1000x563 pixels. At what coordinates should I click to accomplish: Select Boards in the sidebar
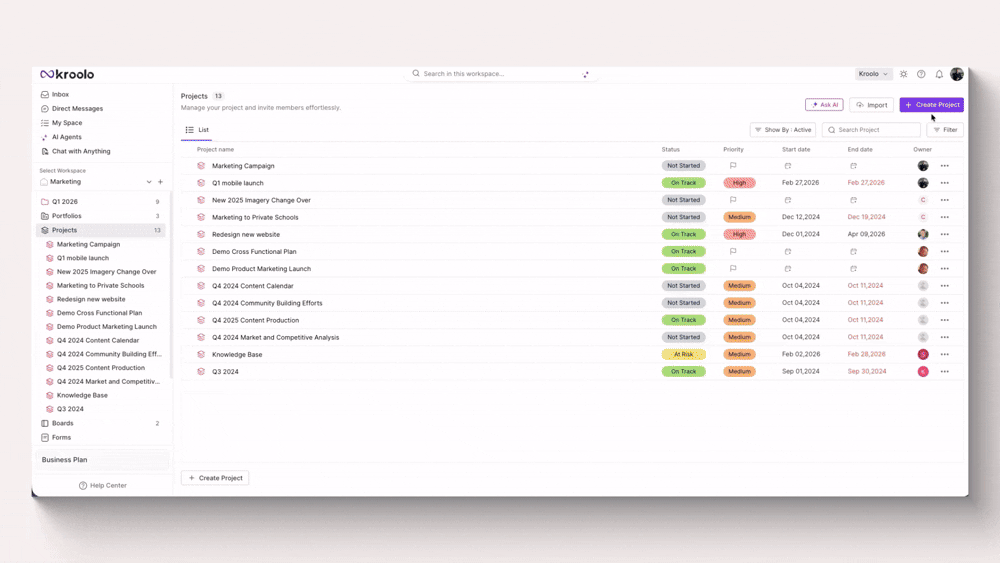(x=62, y=423)
